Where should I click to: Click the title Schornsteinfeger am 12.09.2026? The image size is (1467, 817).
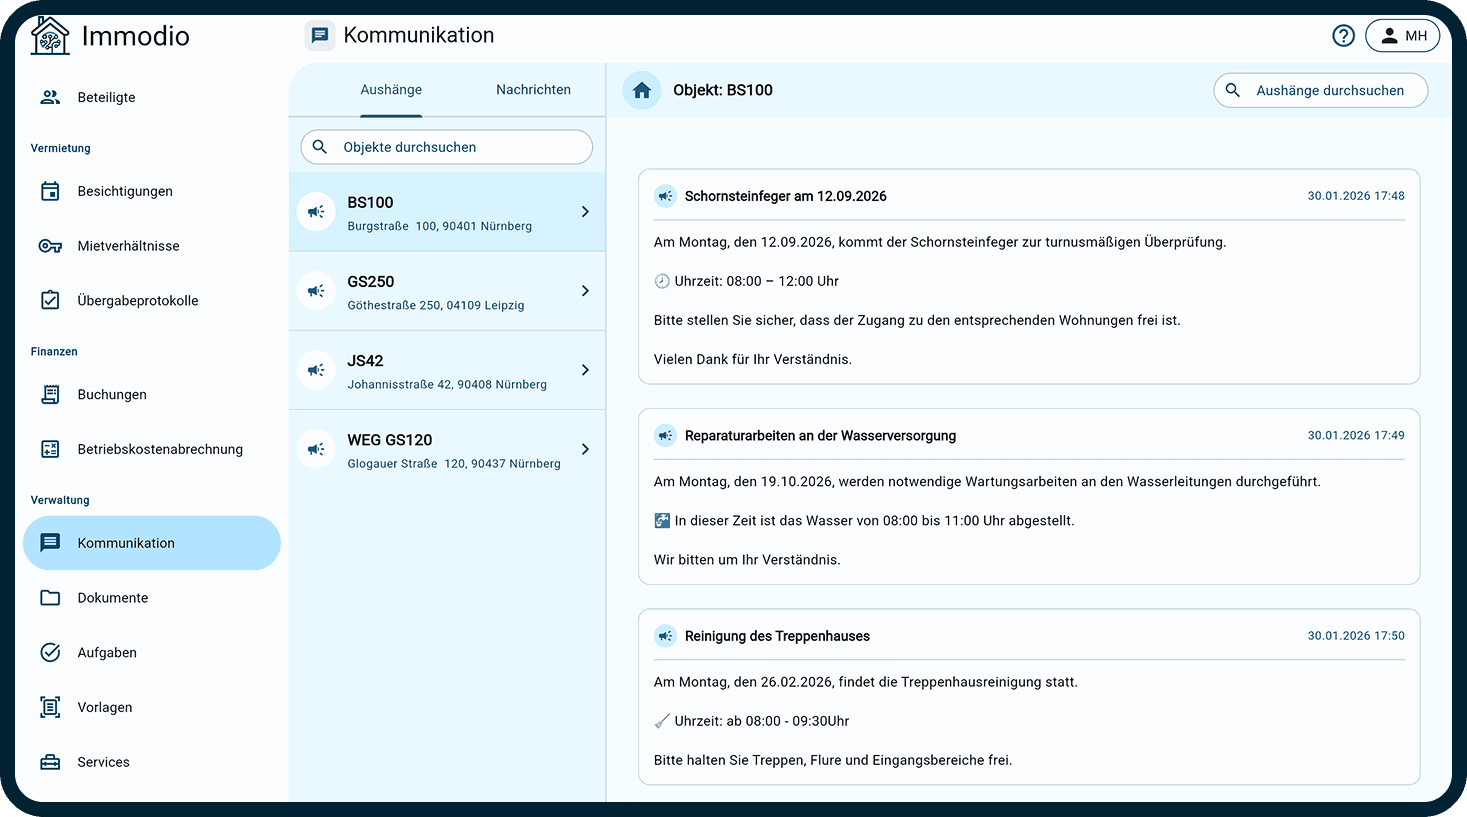(785, 196)
